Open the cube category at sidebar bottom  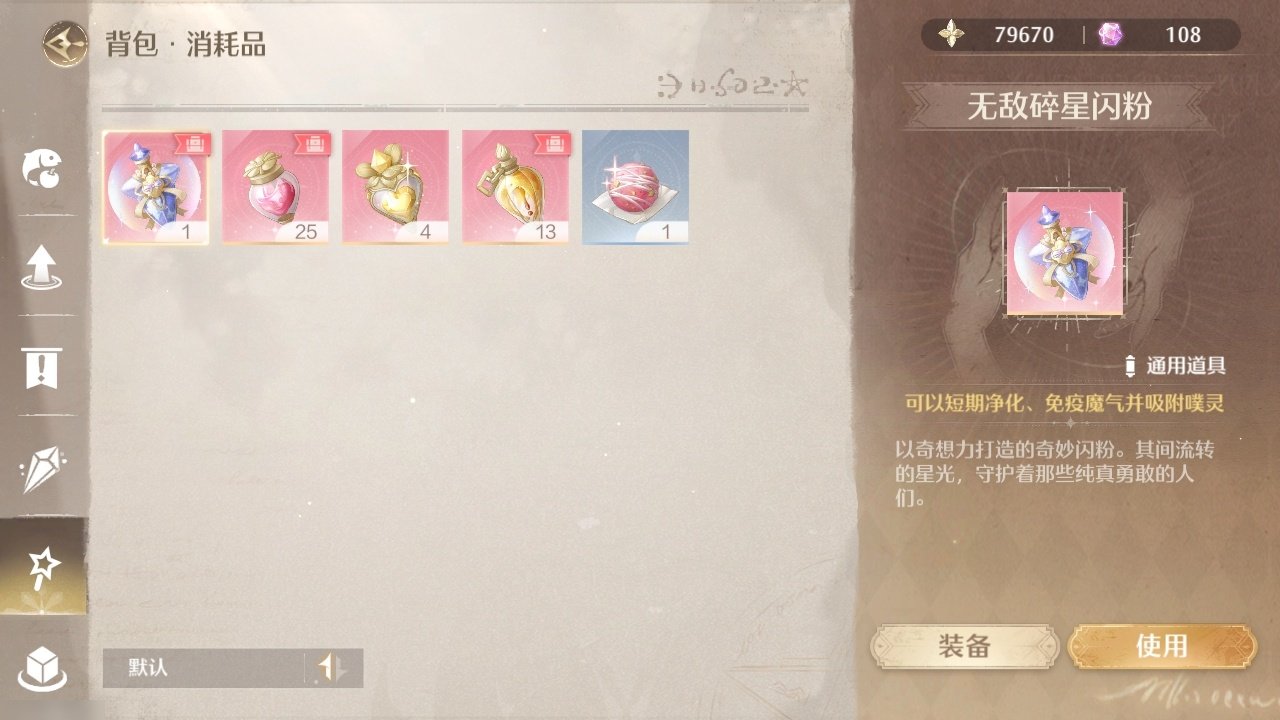click(43, 665)
